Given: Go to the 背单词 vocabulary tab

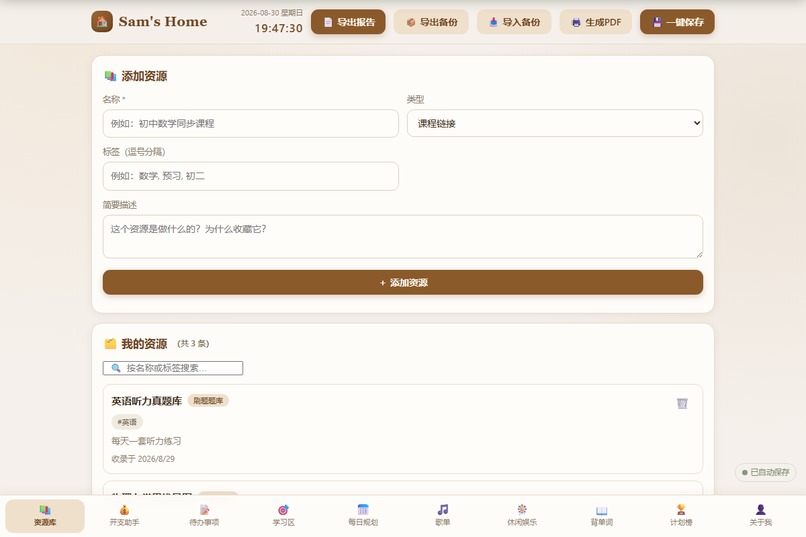Looking at the screenshot, I should tap(601, 515).
